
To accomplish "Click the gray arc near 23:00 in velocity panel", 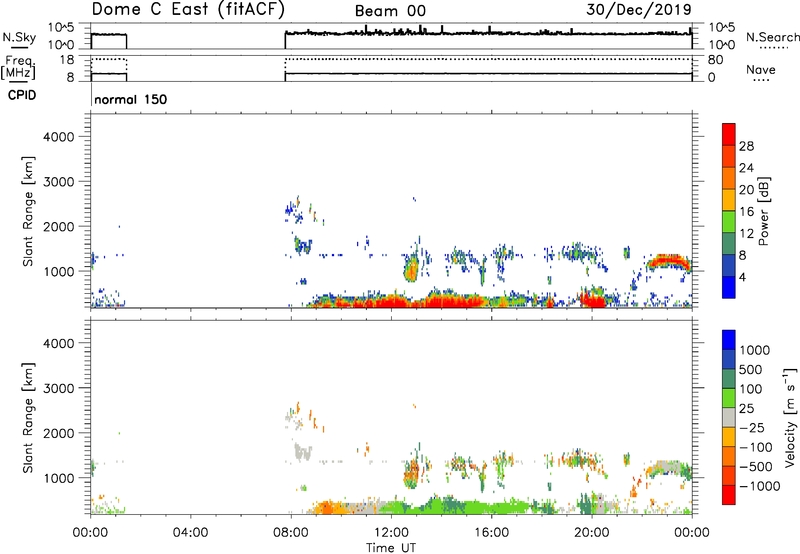I will pyautogui.click(x=665, y=467).
